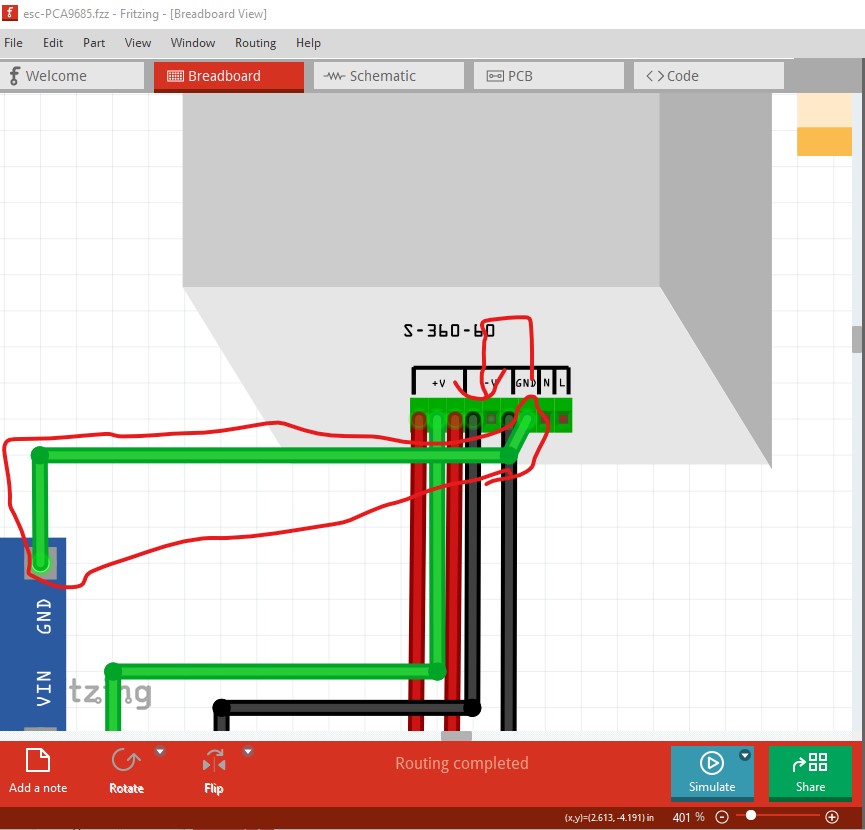Click the 401 % zoom level field
865x830 pixels.
(688, 817)
